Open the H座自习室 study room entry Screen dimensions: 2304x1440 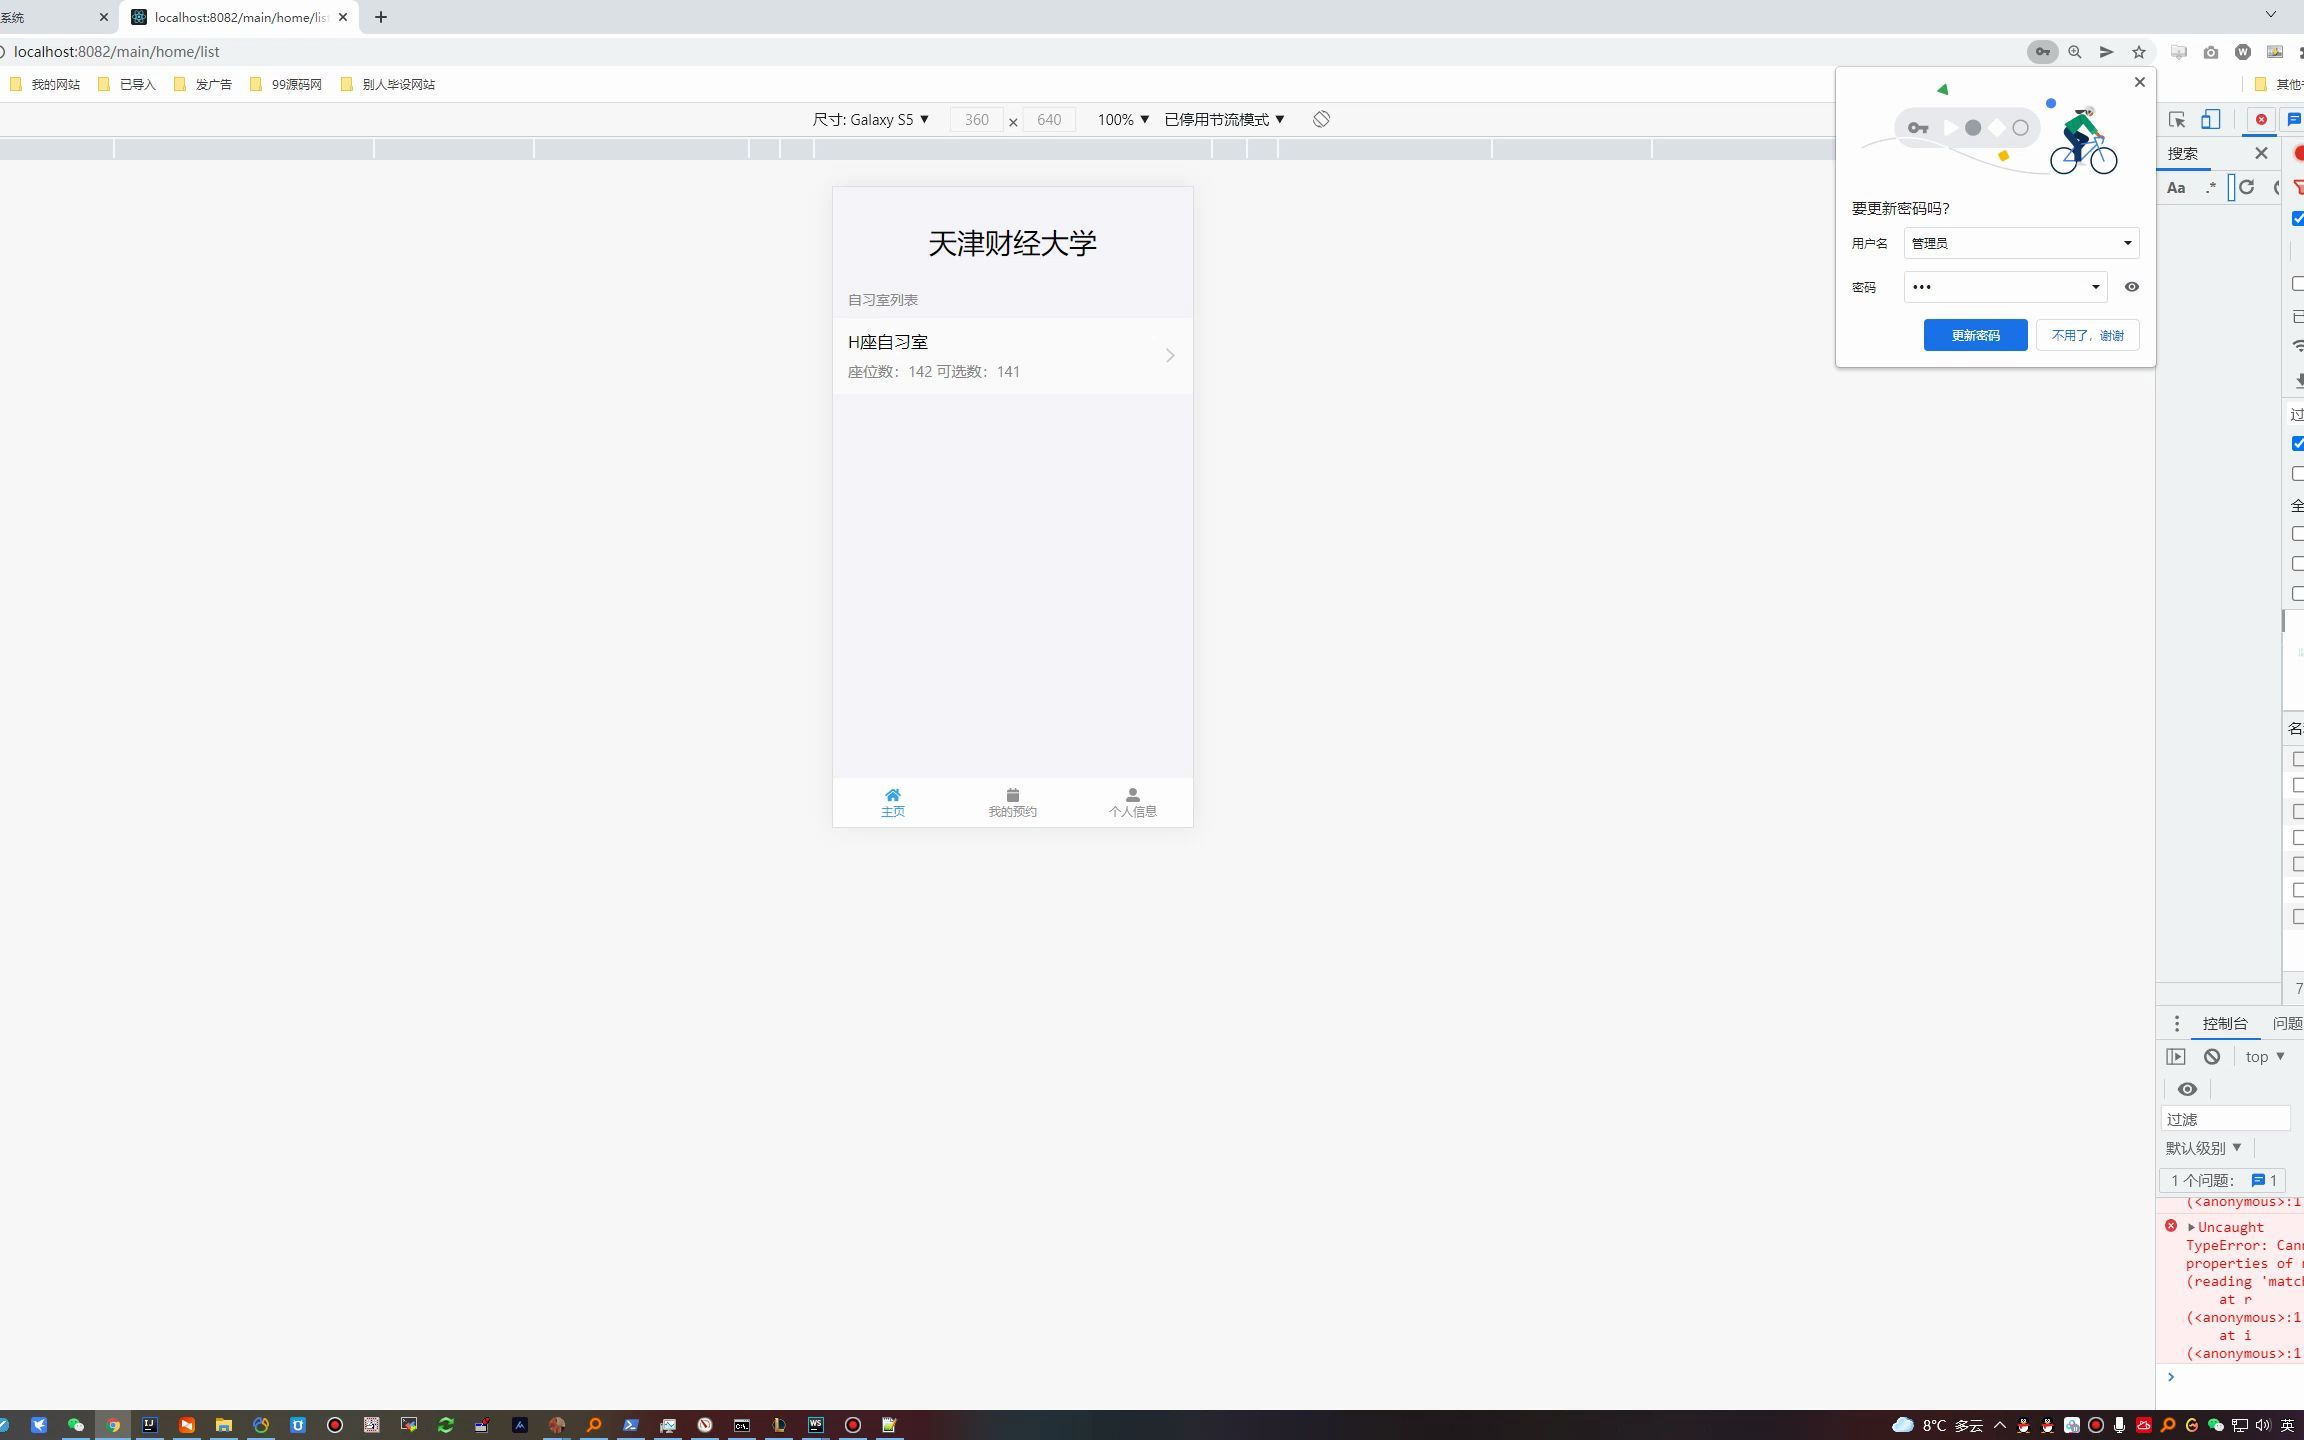pyautogui.click(x=1011, y=355)
